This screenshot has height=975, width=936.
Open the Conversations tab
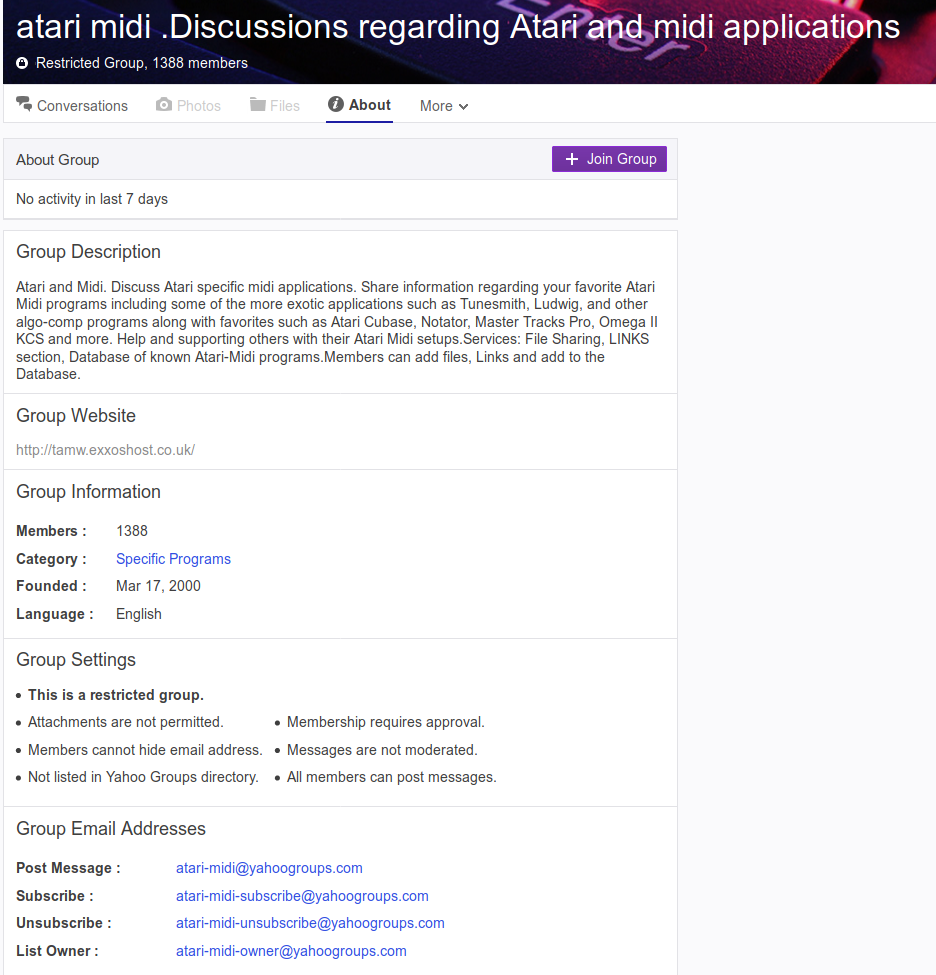[x=72, y=105]
